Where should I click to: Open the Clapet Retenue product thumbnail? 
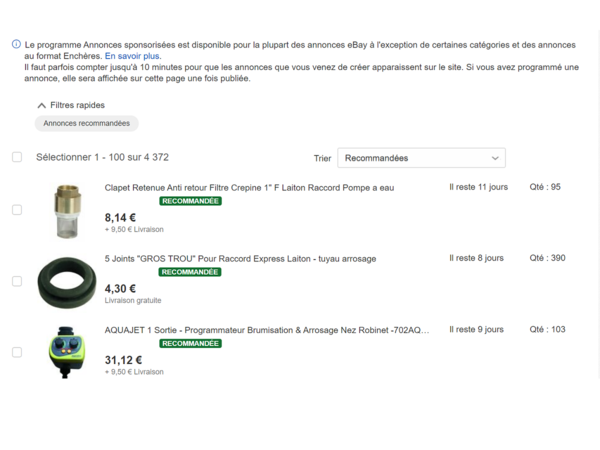(x=67, y=211)
